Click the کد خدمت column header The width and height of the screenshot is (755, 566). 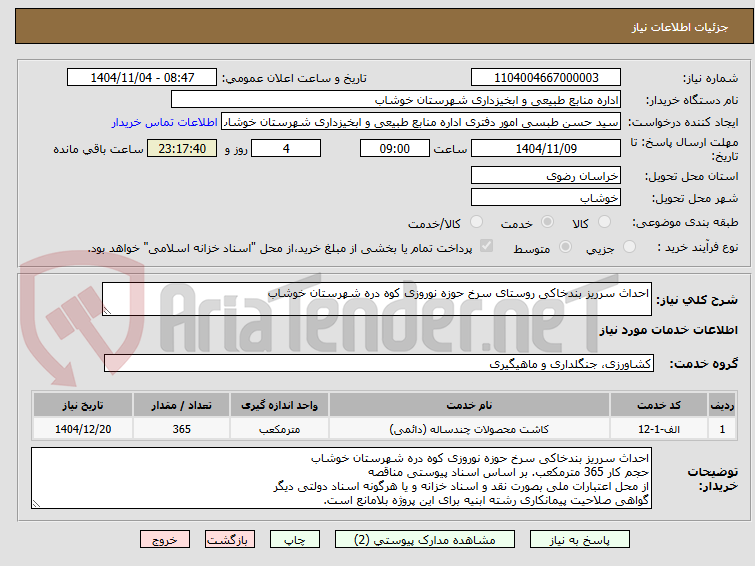click(x=659, y=405)
